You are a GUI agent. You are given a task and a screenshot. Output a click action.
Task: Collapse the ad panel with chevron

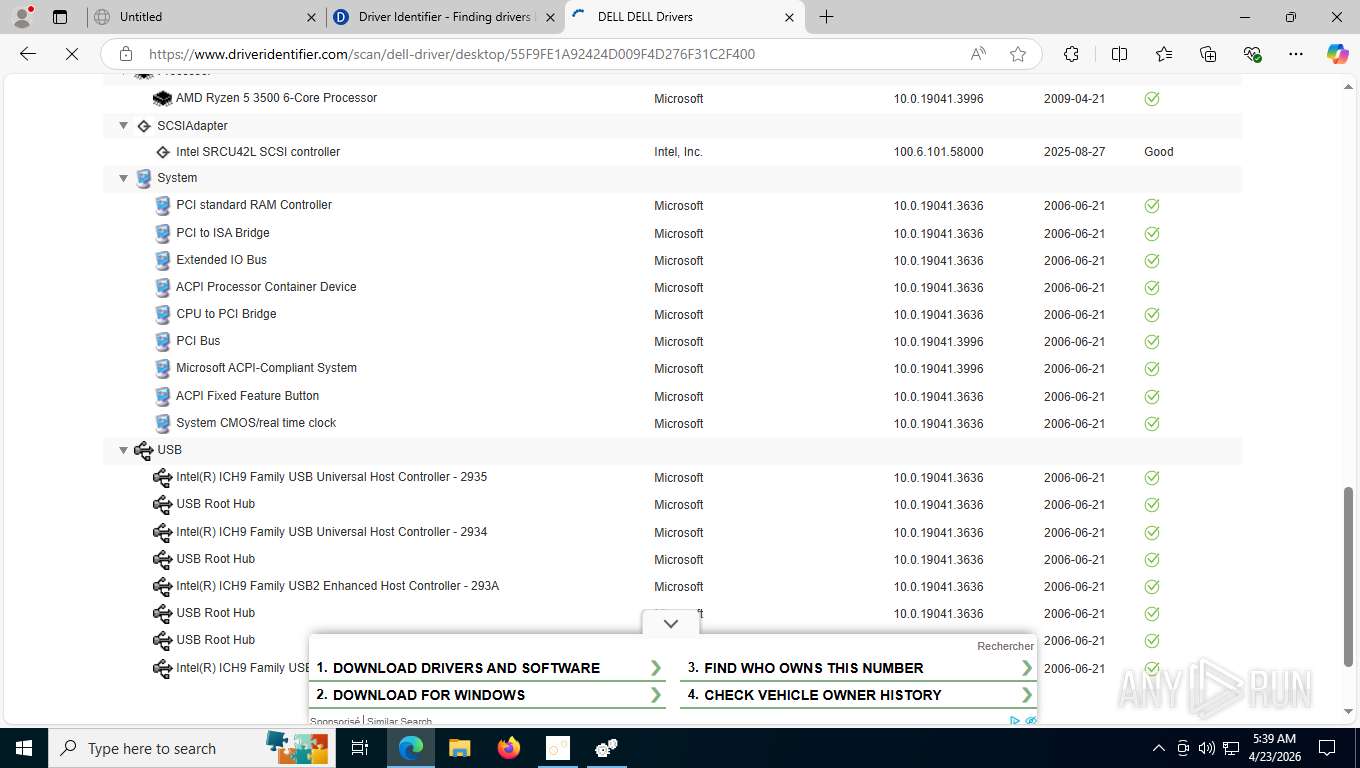[671, 623]
